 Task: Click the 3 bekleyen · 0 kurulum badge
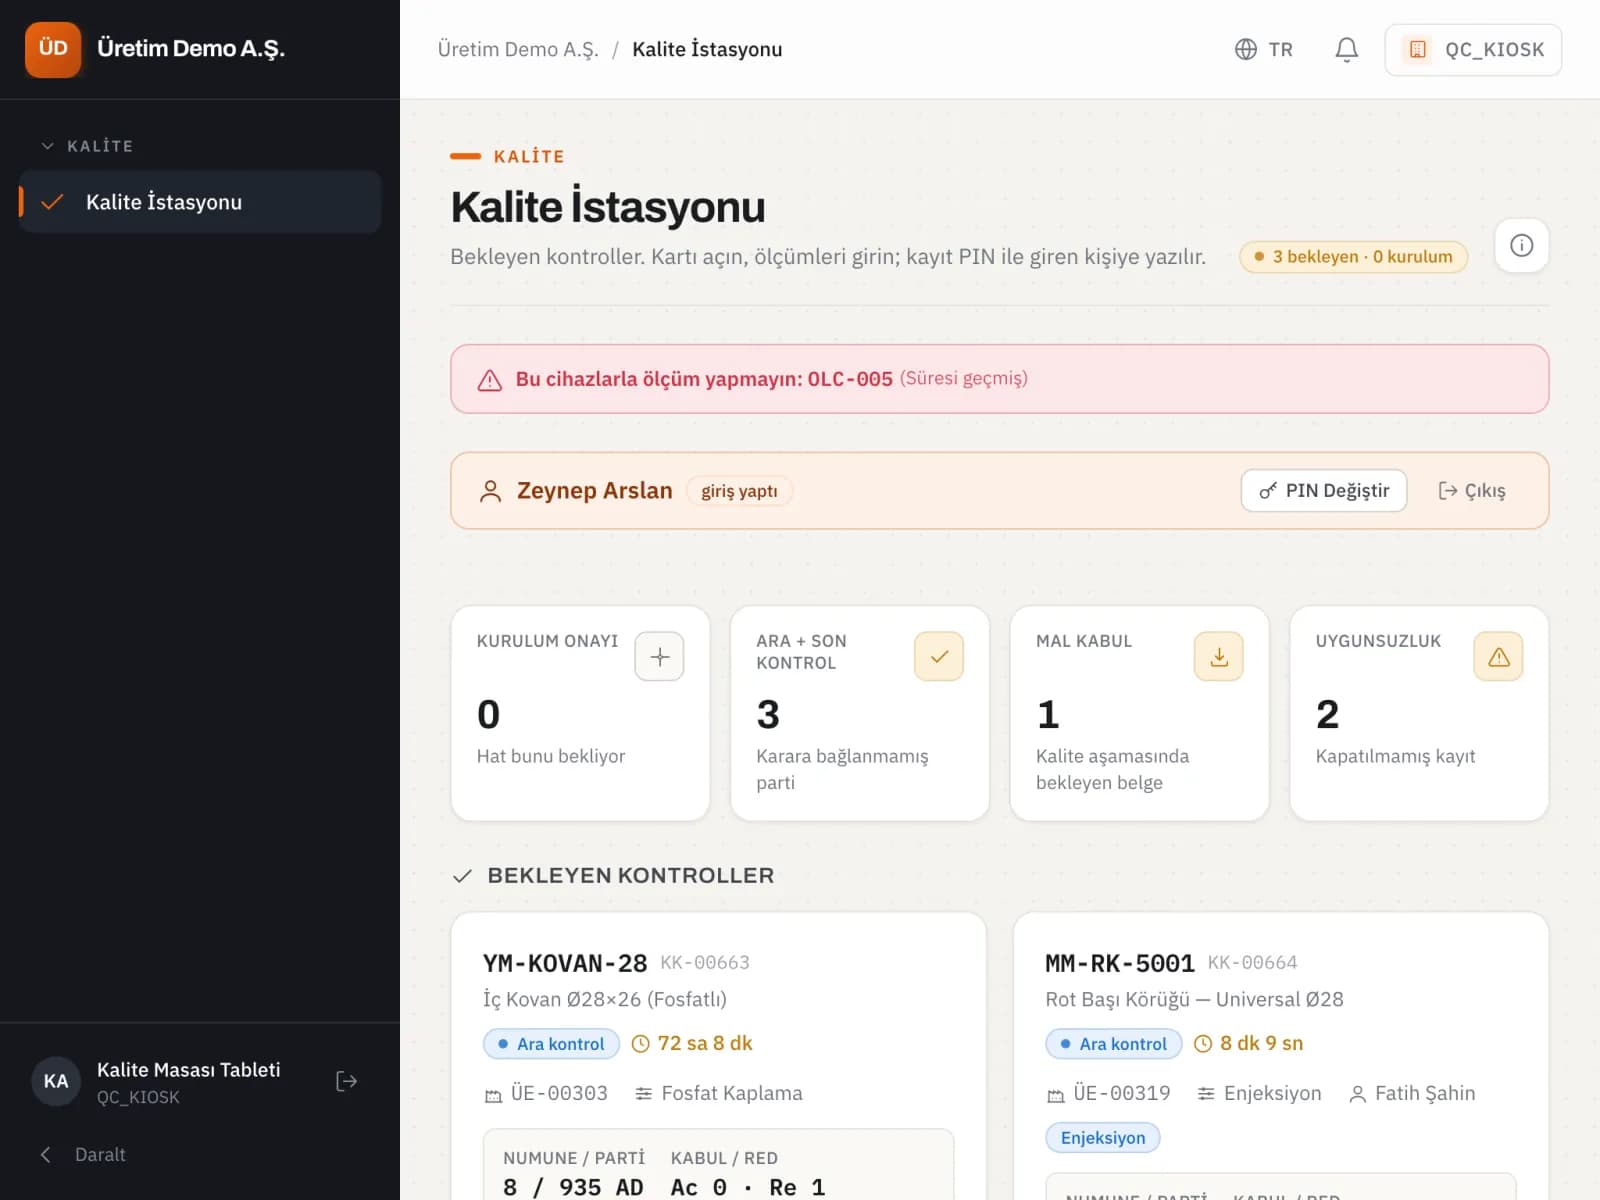pyautogui.click(x=1353, y=257)
